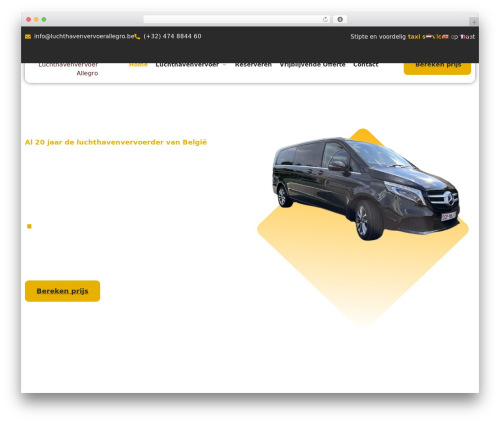Expand the Luchthavenvervoer menu chevron
The width and height of the screenshot is (500, 423).
[x=224, y=65]
